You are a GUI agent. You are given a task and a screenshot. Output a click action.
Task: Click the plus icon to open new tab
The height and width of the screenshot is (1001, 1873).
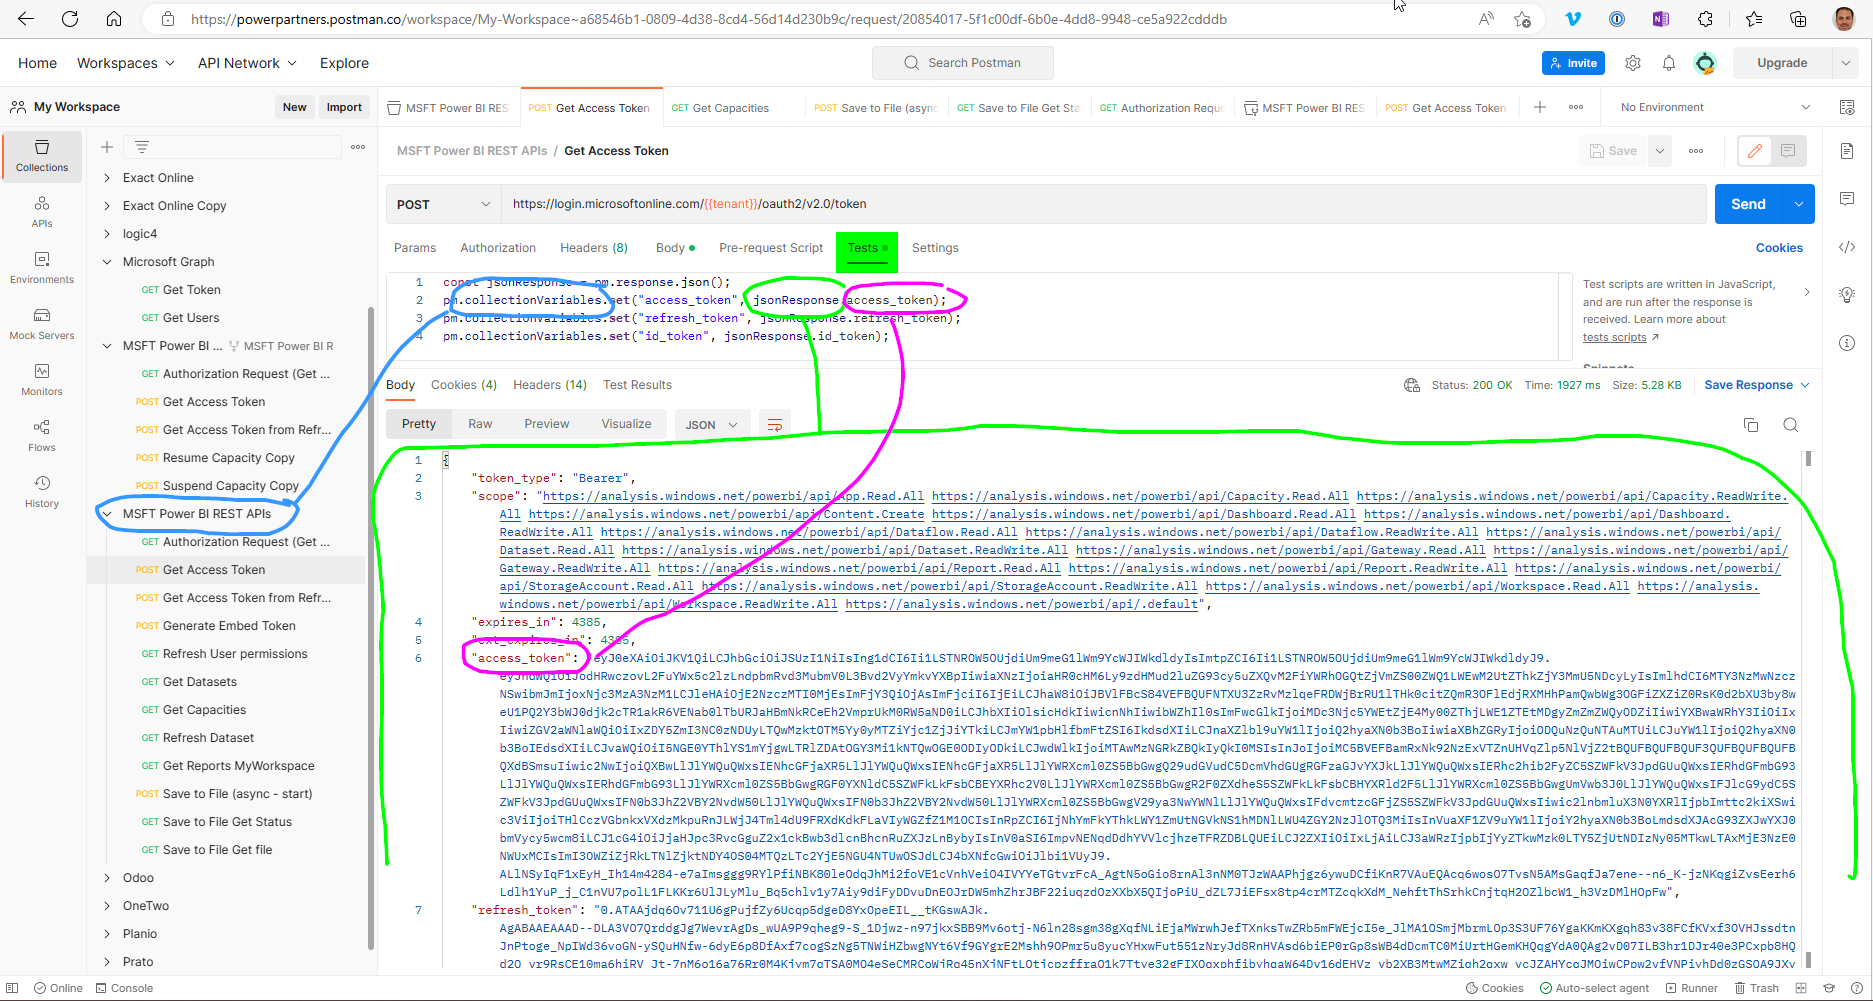point(1540,107)
